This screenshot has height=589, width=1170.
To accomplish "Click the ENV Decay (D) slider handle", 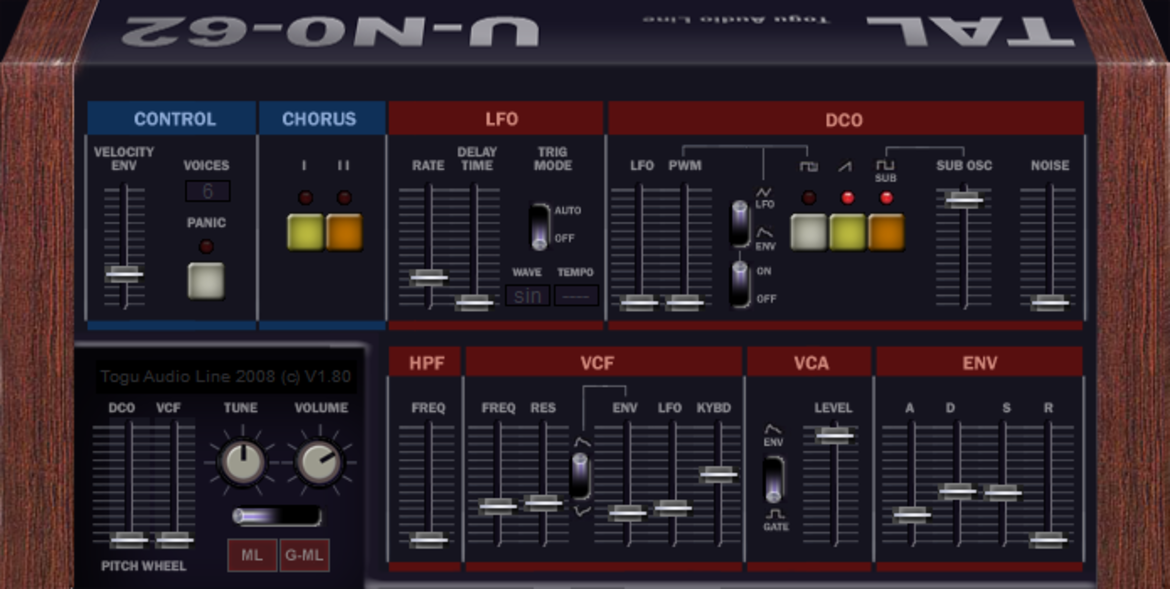I will 957,490.
